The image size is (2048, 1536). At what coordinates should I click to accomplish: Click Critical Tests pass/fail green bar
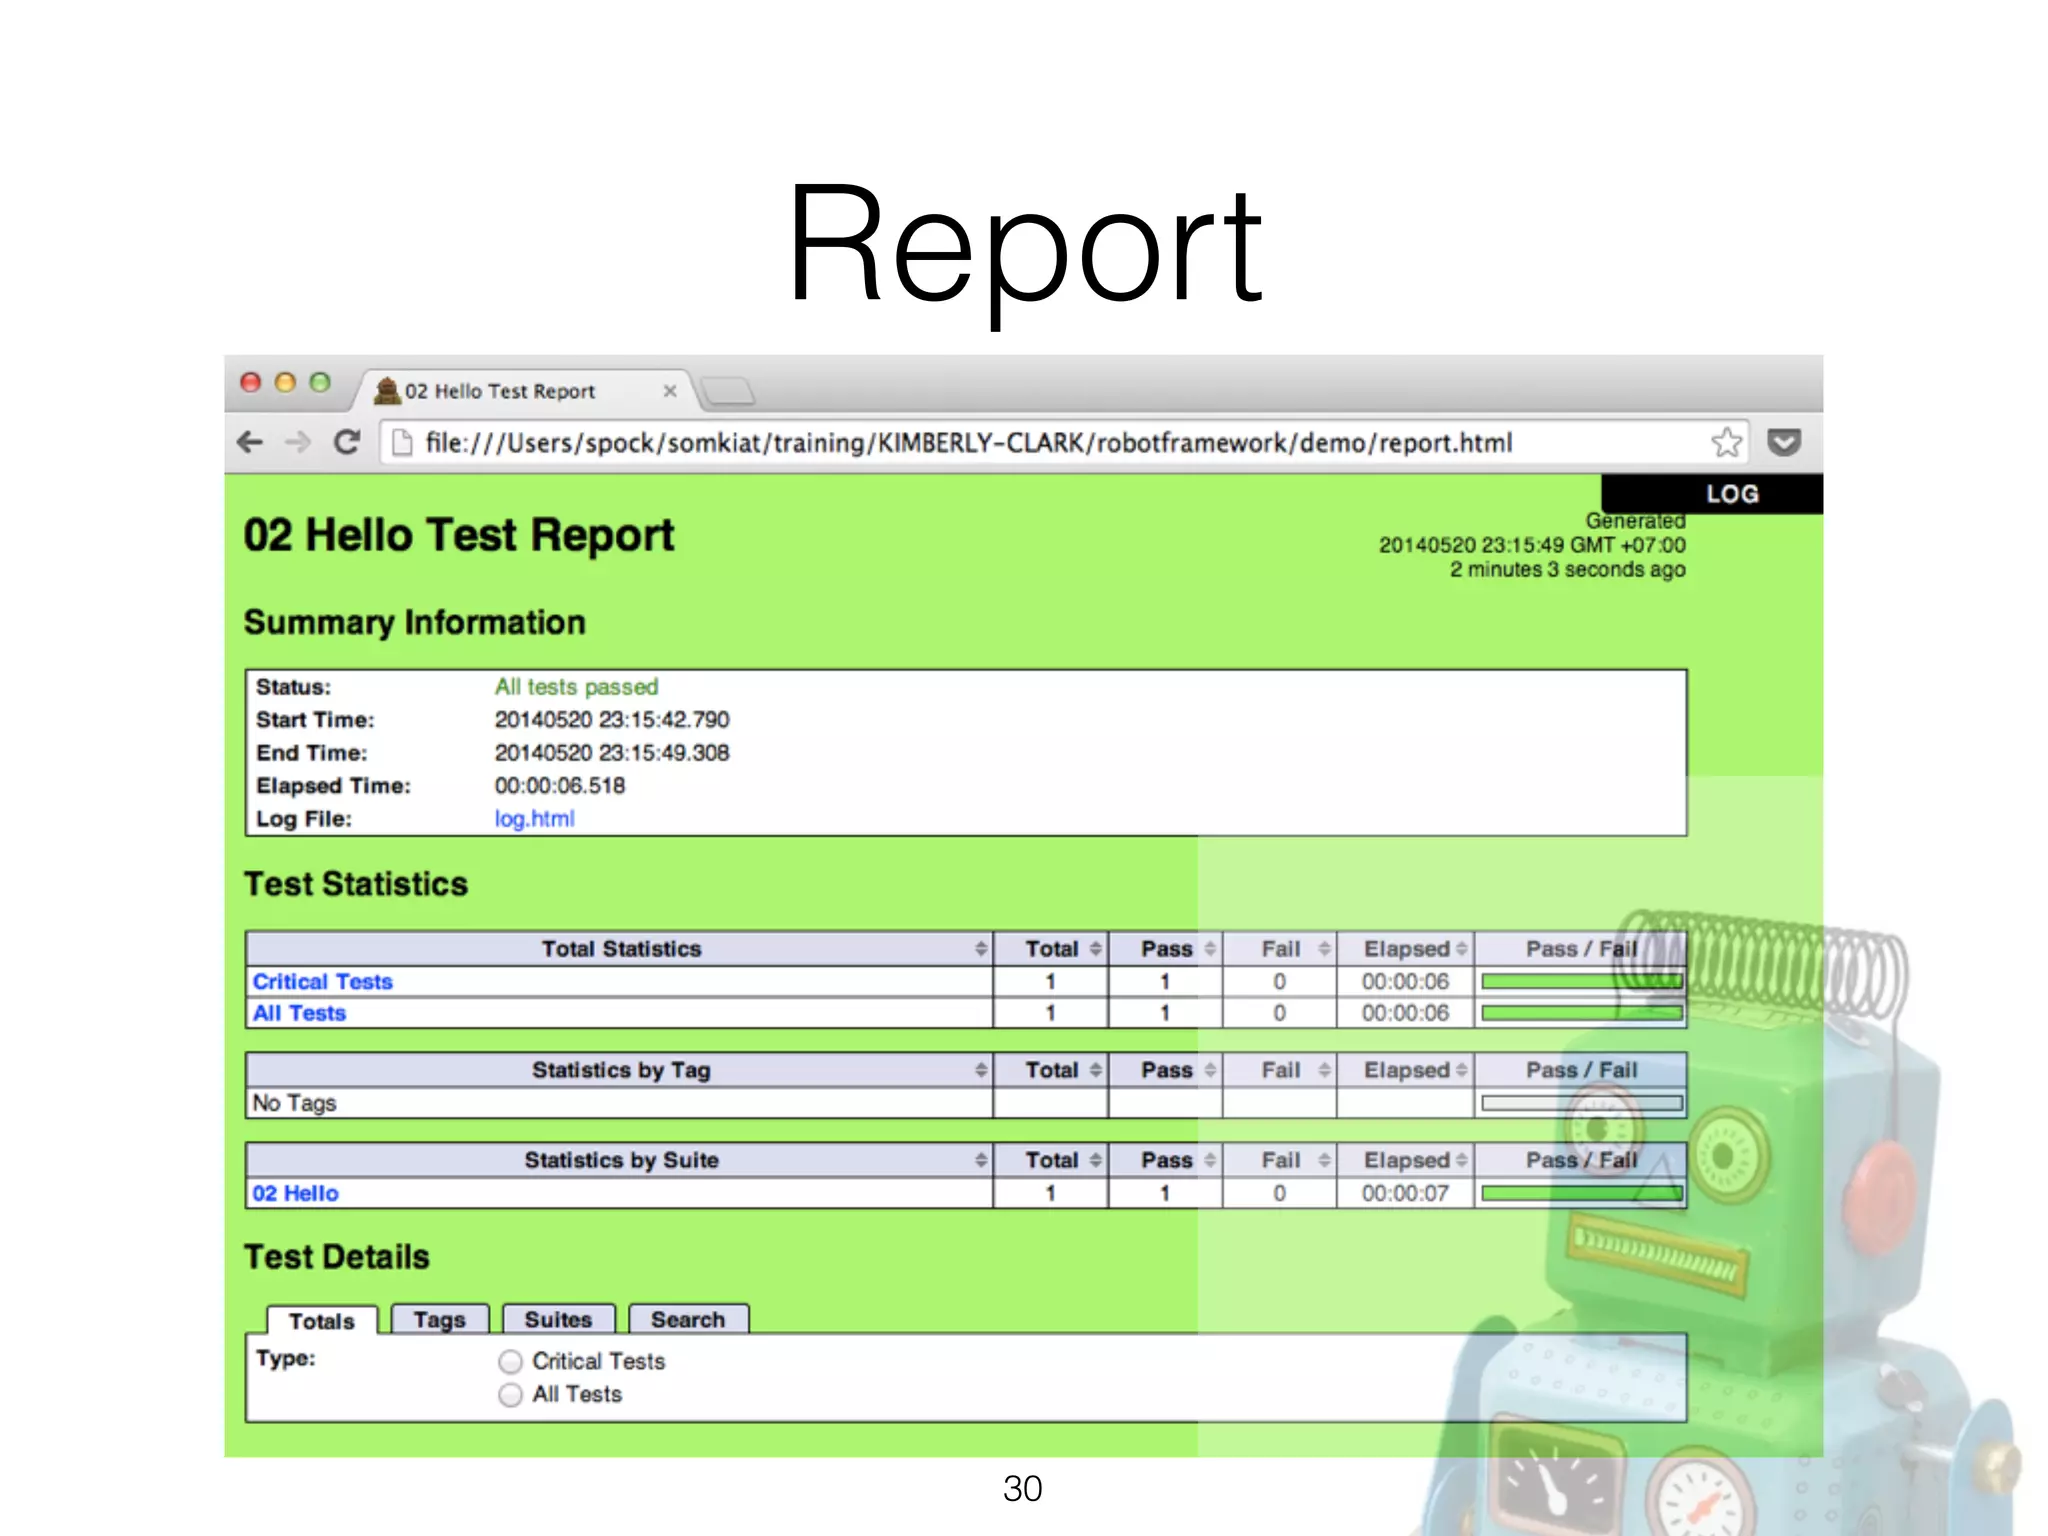1581,982
